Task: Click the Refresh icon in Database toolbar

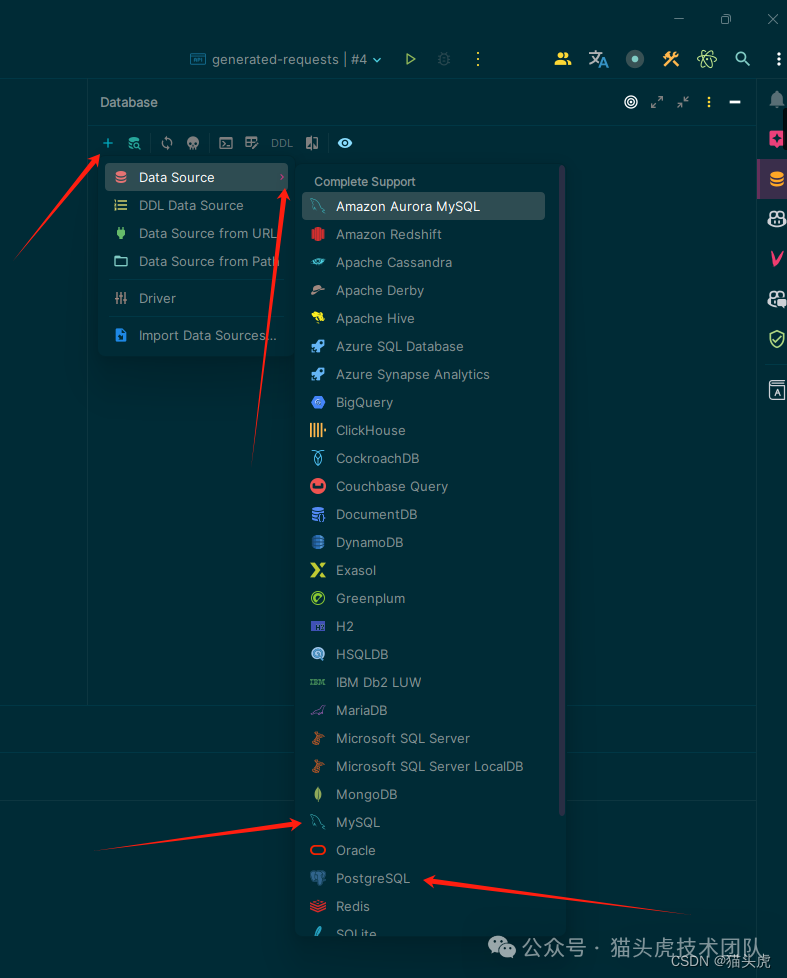Action: (167, 143)
